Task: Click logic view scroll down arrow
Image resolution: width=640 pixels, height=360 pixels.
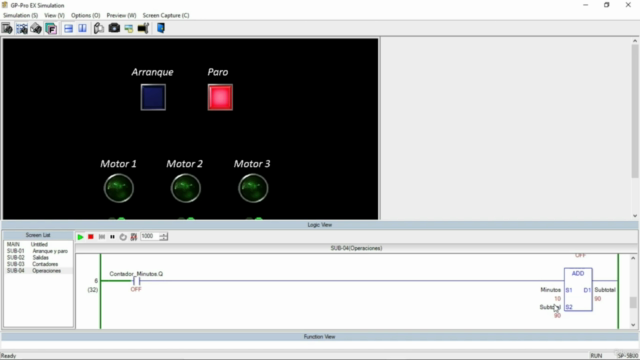Action: [633, 325]
